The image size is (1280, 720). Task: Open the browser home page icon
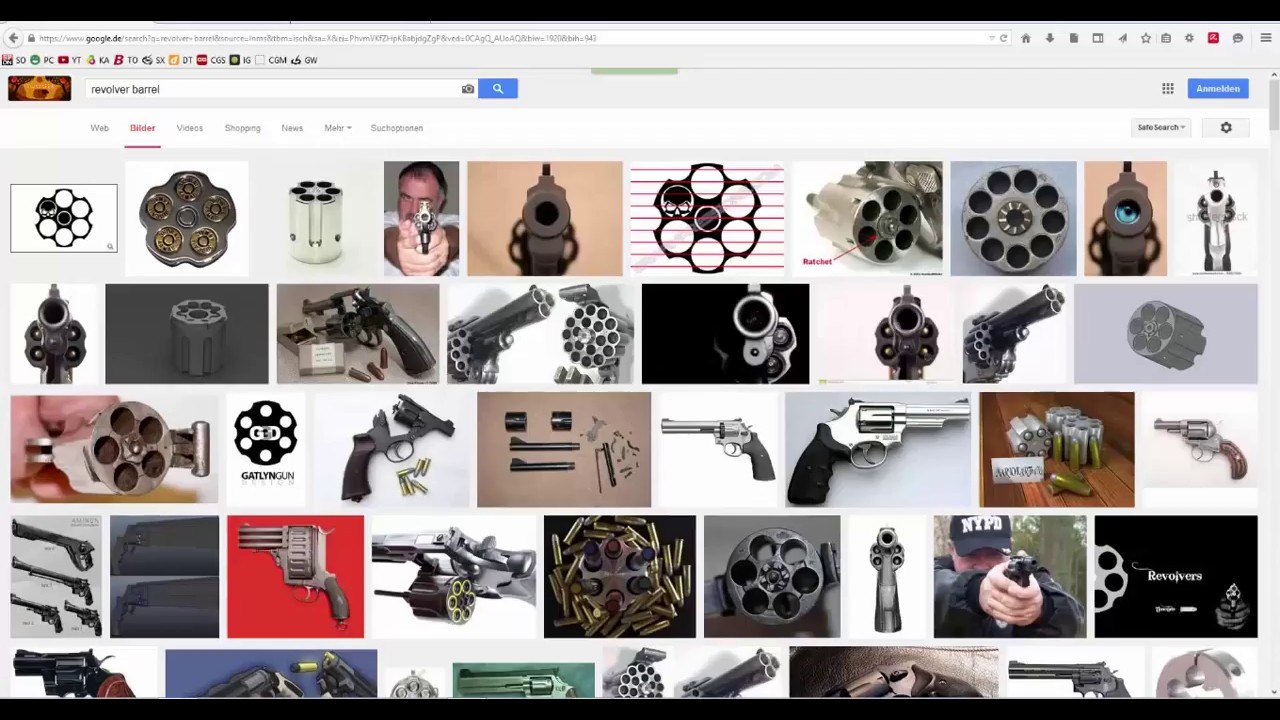tap(1026, 38)
